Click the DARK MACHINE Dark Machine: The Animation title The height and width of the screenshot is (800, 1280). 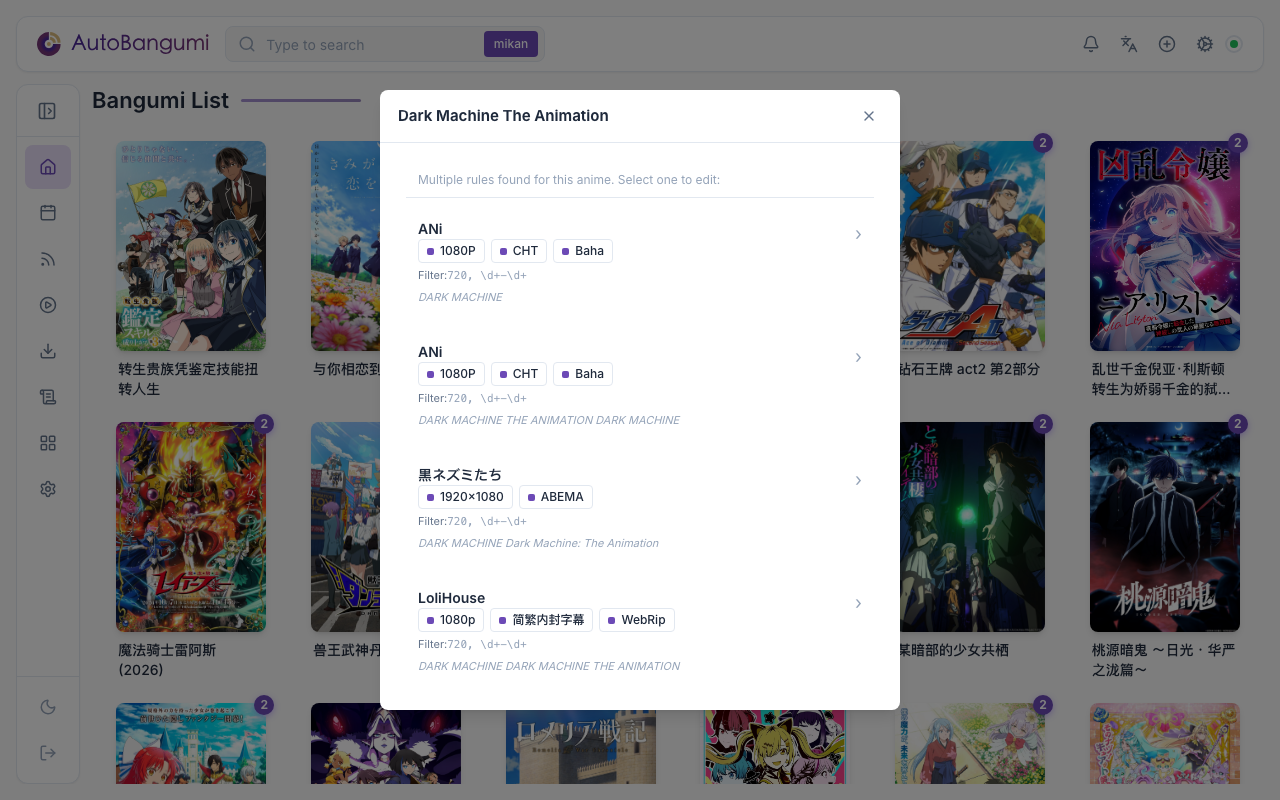point(538,543)
